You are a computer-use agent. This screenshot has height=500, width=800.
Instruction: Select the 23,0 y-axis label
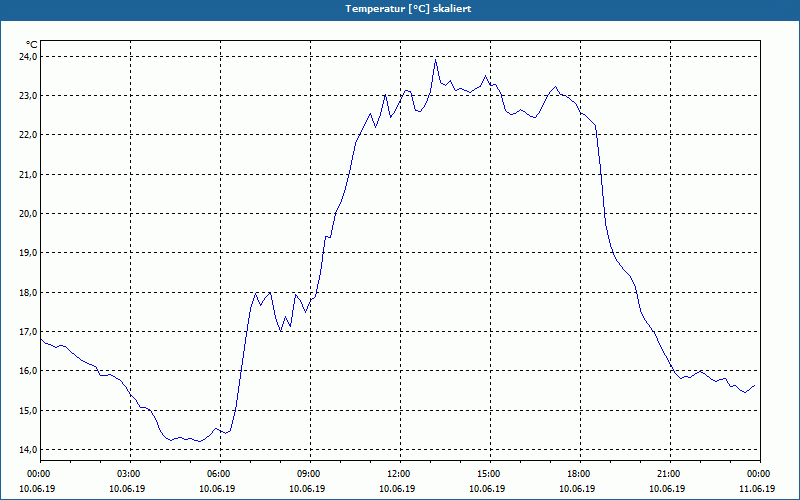click(29, 95)
